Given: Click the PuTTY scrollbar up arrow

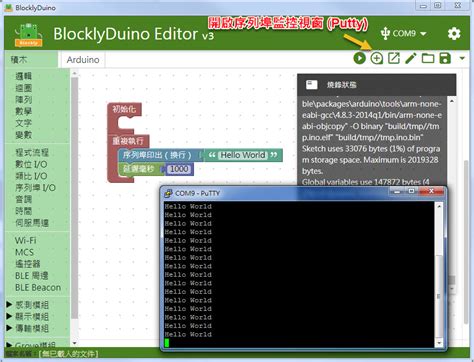Looking at the screenshot, I should tap(439, 207).
